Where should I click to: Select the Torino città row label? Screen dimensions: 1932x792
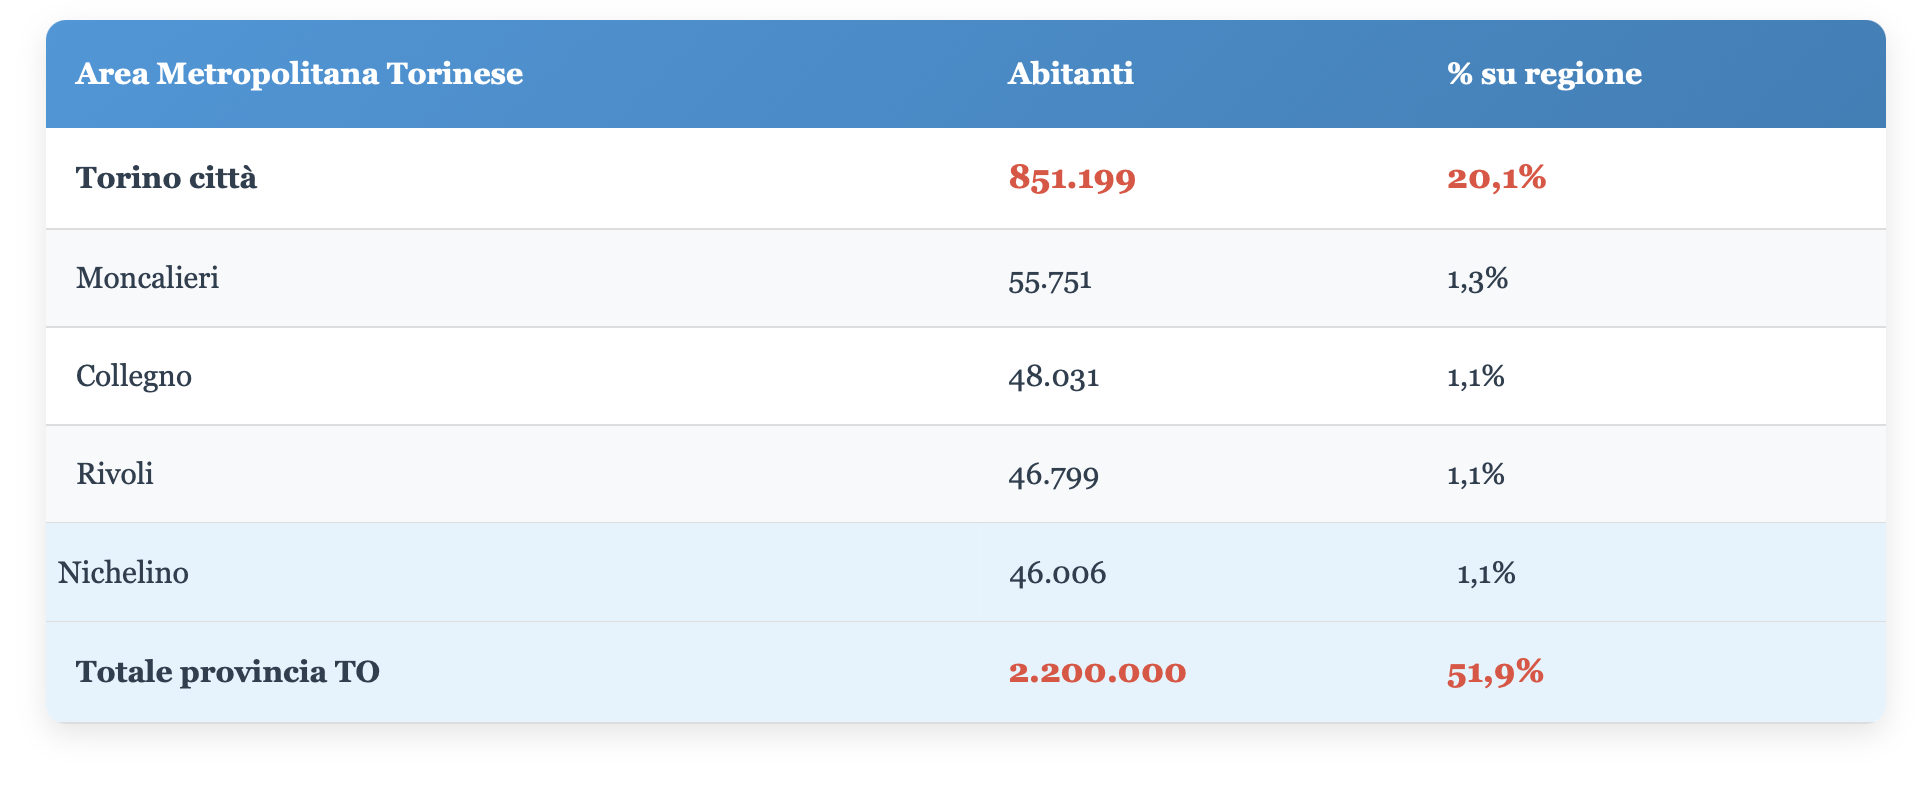(x=166, y=178)
